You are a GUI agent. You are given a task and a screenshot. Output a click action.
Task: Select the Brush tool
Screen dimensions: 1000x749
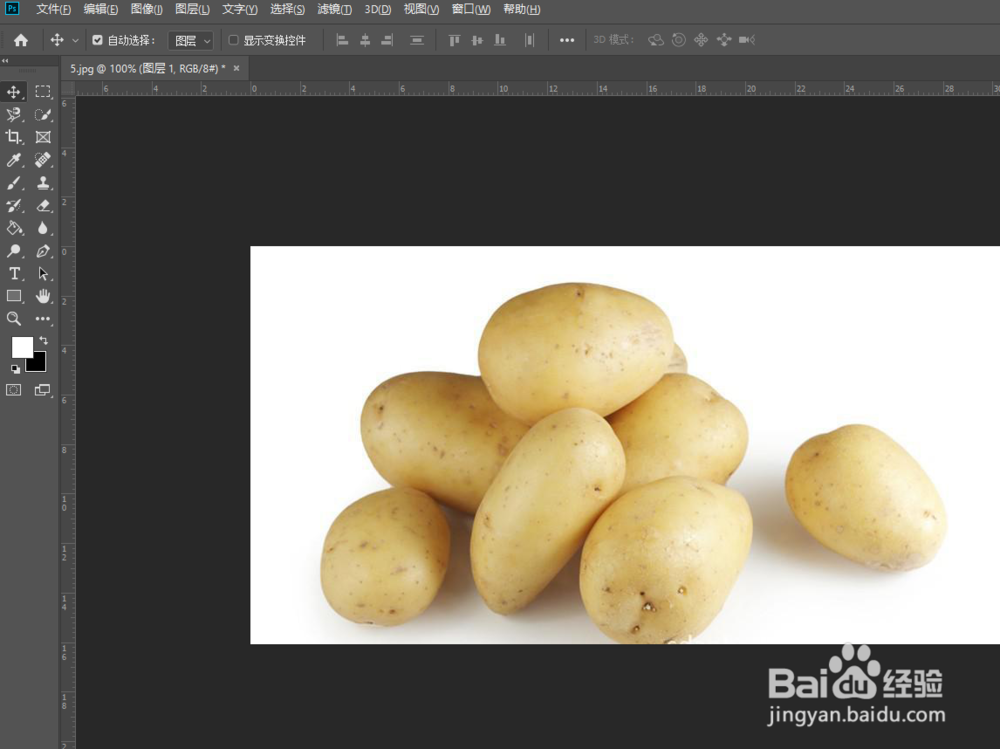click(13, 183)
